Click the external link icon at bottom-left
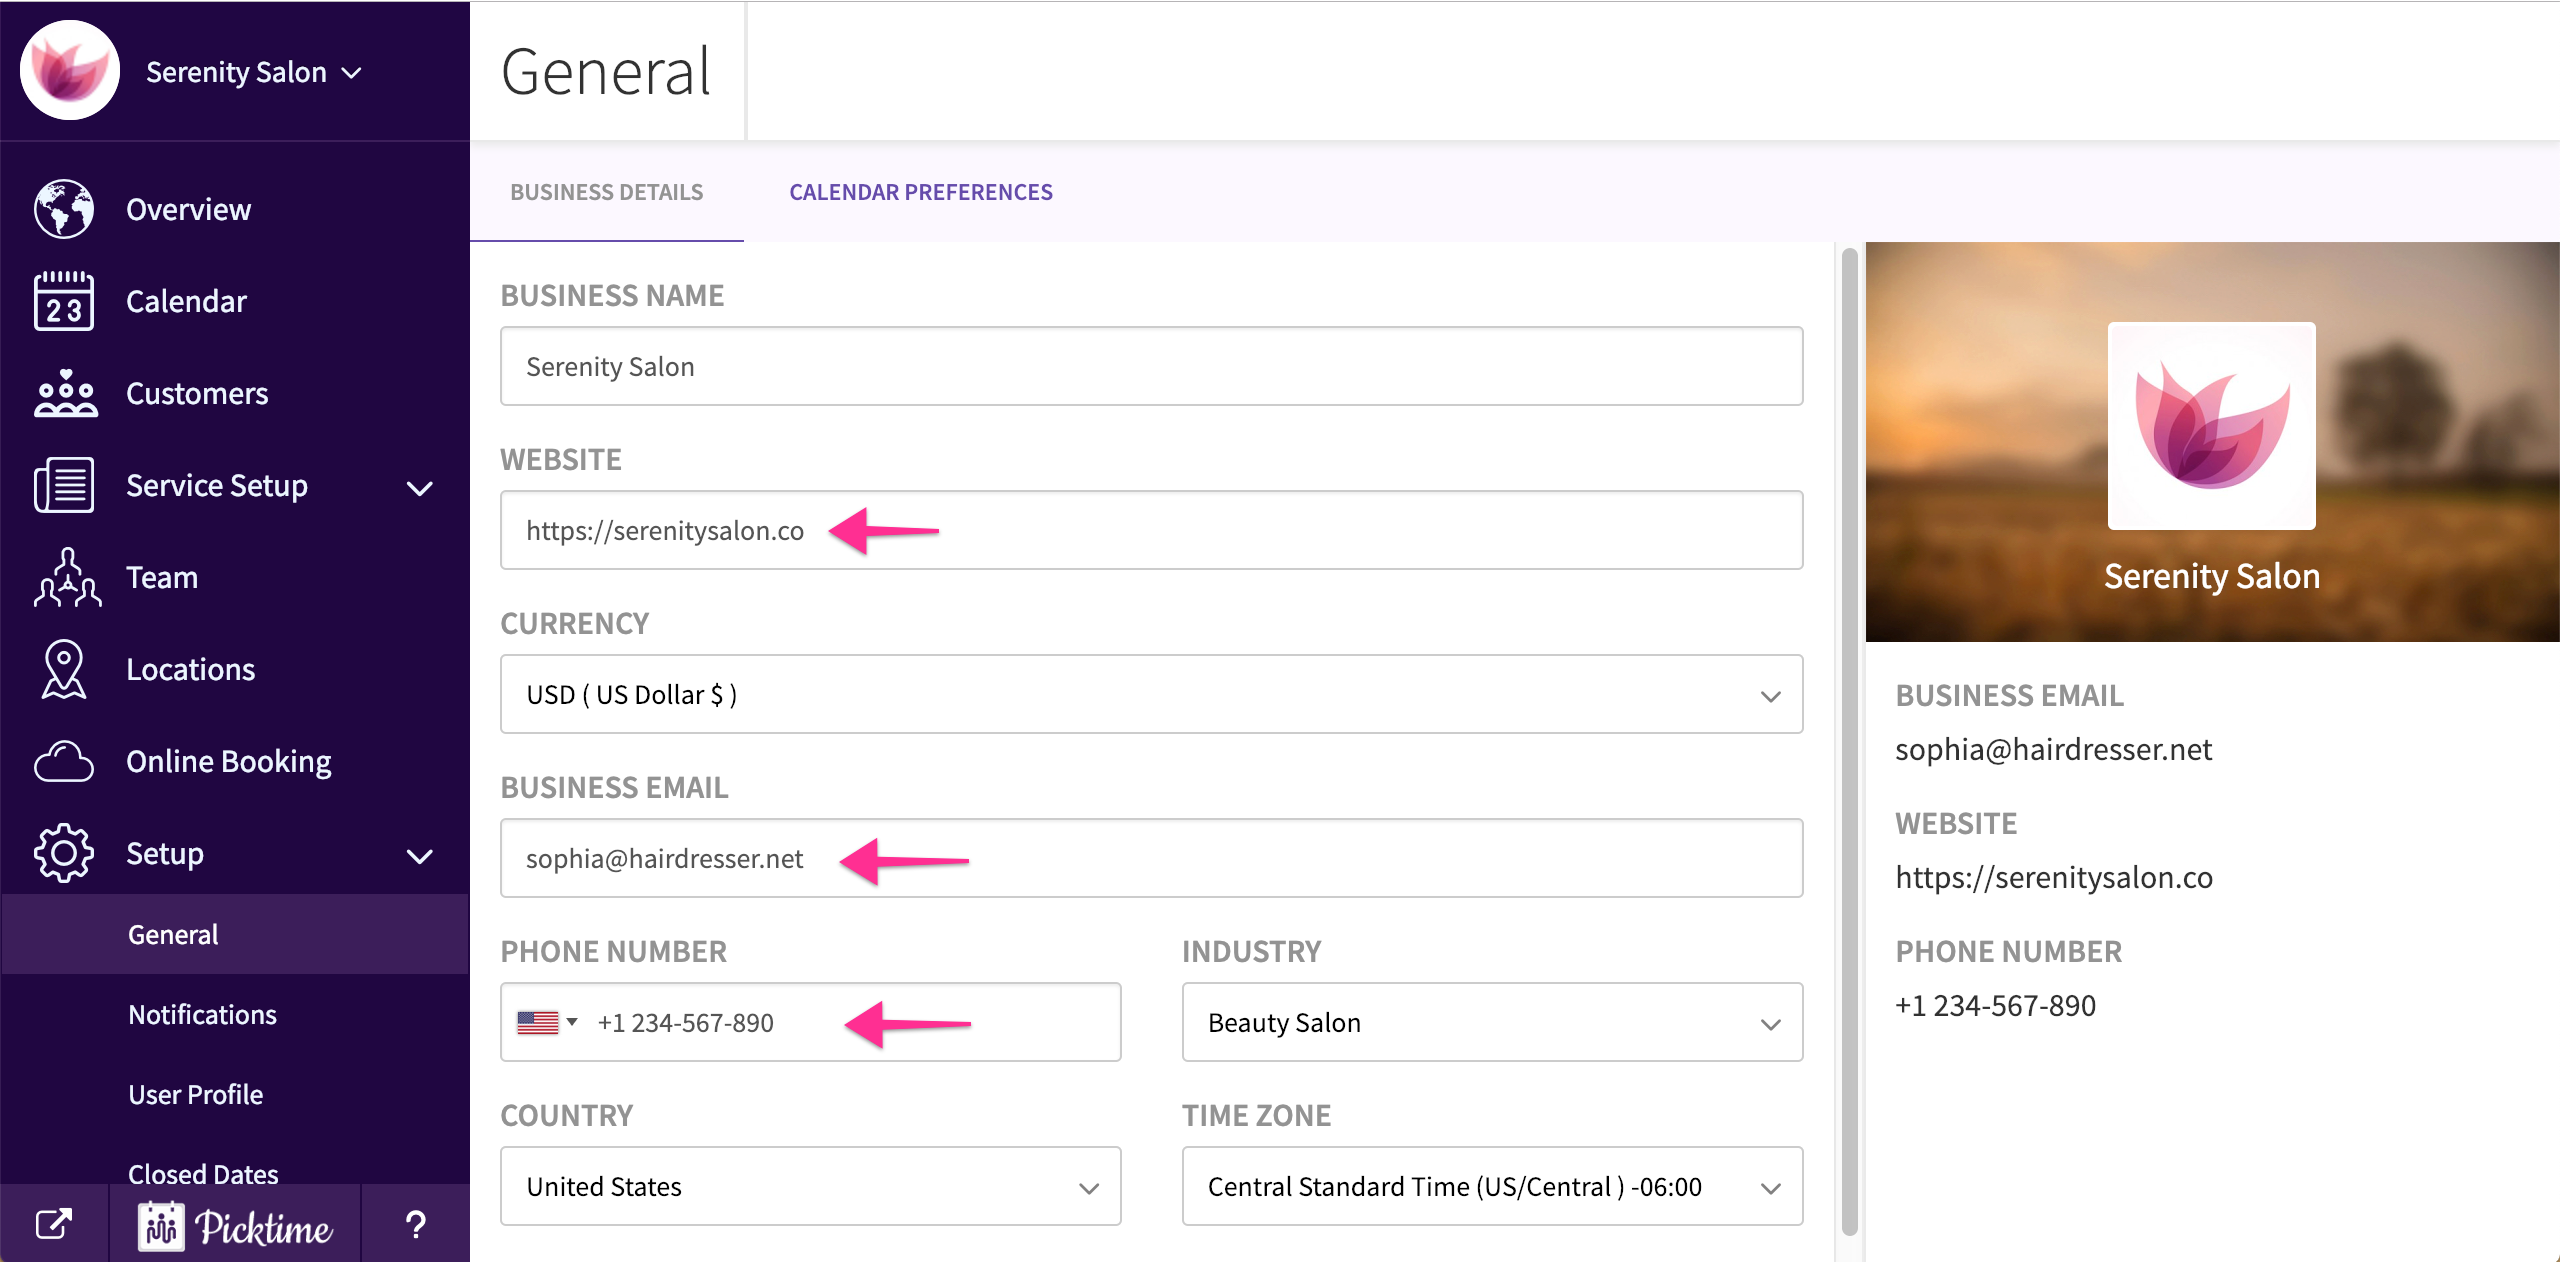 point(54,1224)
